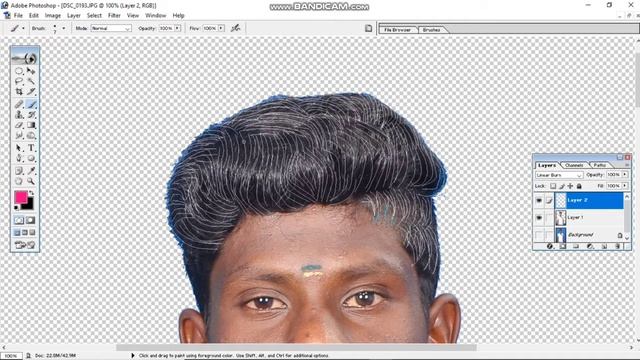Select the Pen tool
640x360 pixels.
click(x=19, y=158)
